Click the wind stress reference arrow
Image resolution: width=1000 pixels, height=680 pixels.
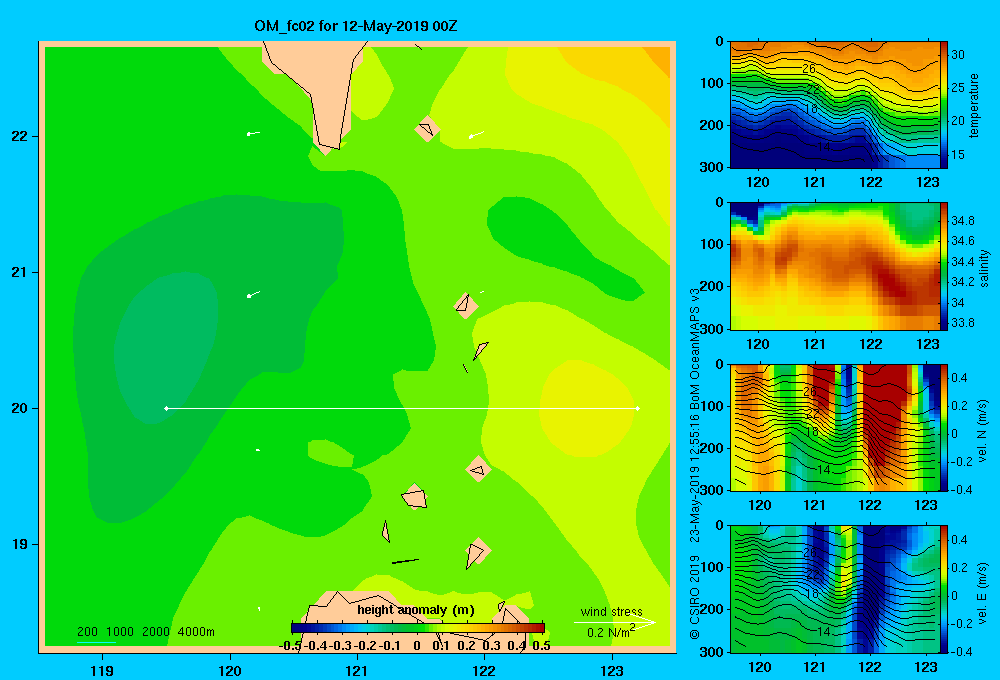click(x=615, y=622)
